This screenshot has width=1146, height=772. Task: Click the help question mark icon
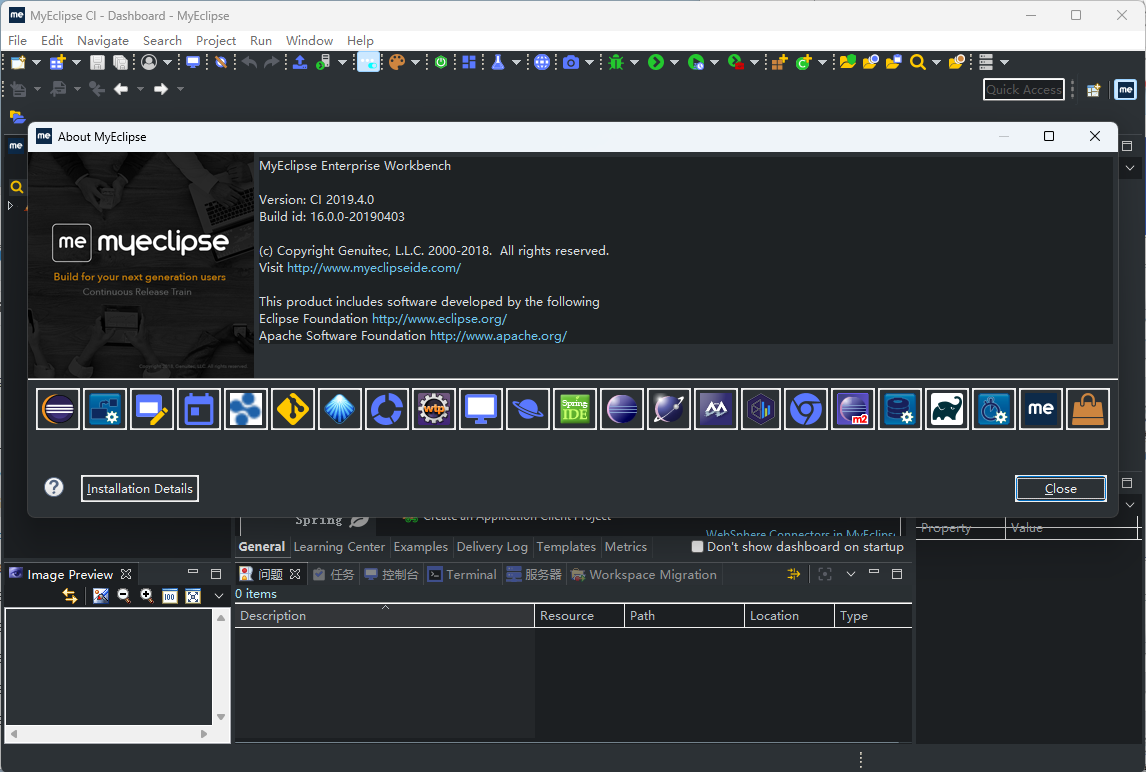[54, 488]
